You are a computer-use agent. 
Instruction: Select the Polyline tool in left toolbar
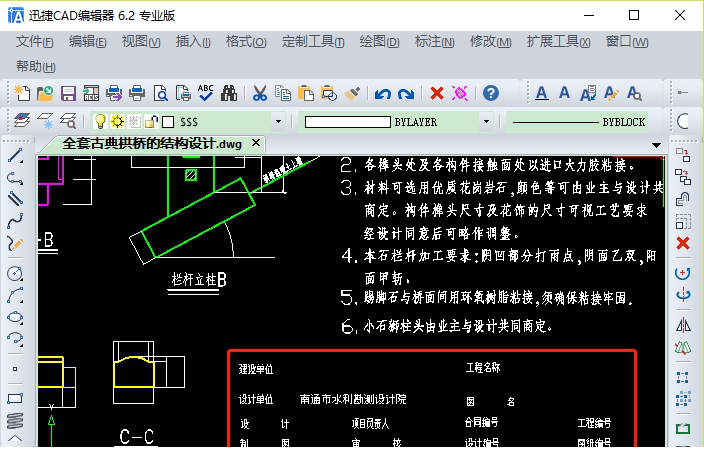pos(15,178)
